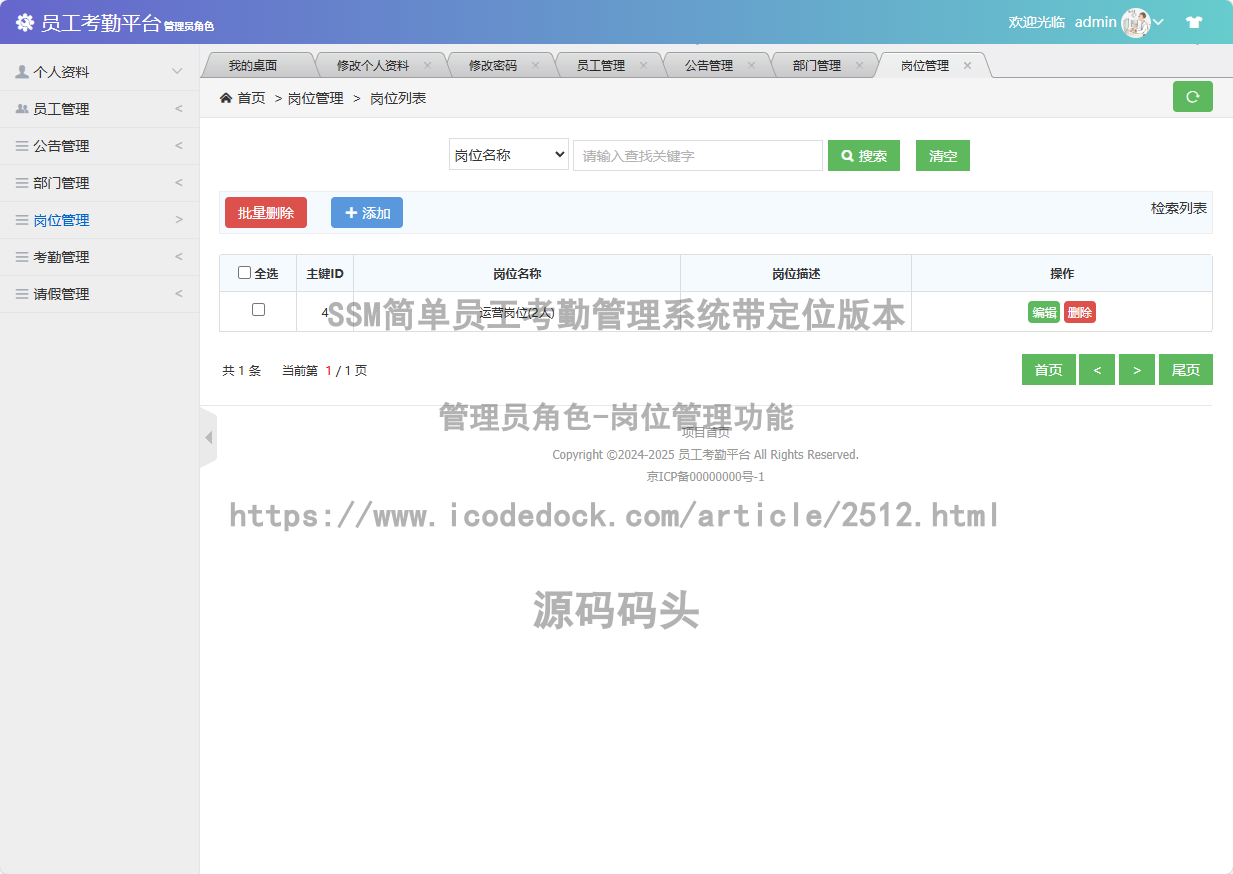Click the 首页 breadcrumb link
This screenshot has height=874, width=1233.
point(251,98)
